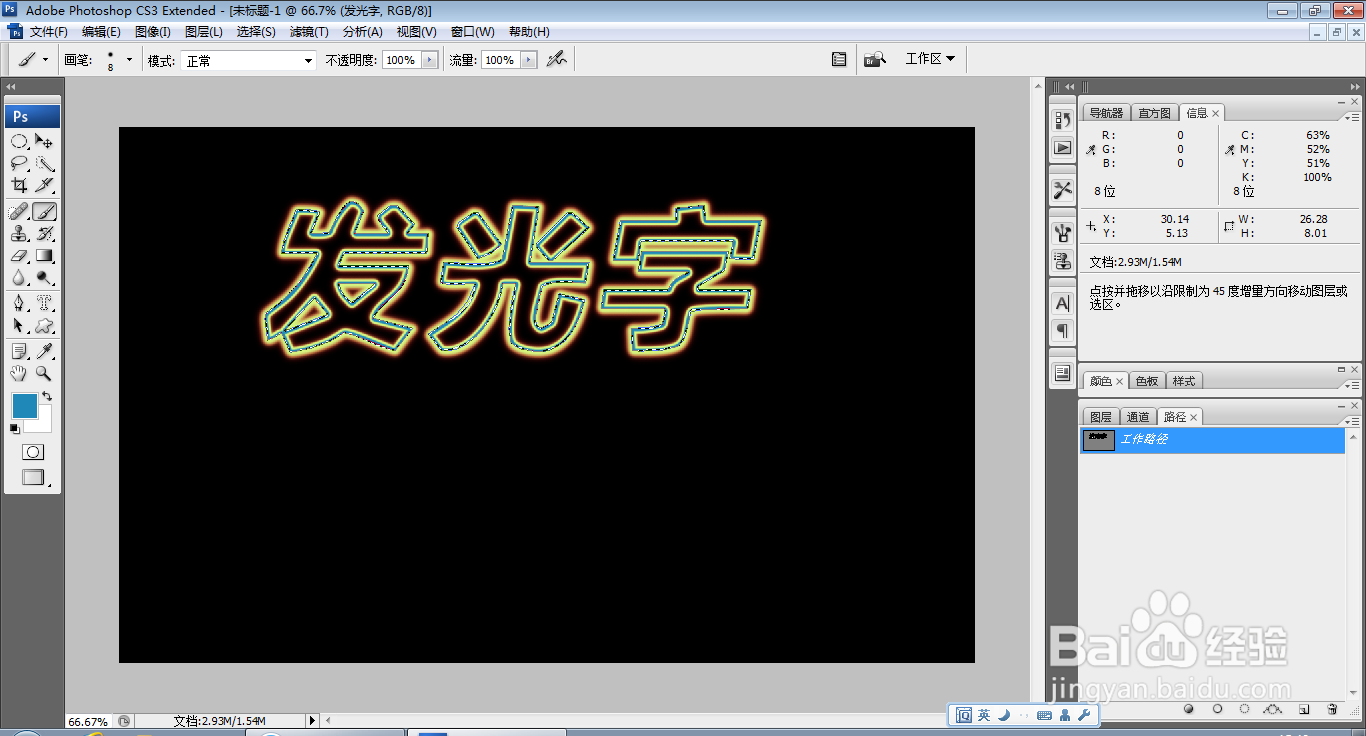The height and width of the screenshot is (736, 1366).
Task: Select the Brush tool in toolbox
Action: point(44,212)
